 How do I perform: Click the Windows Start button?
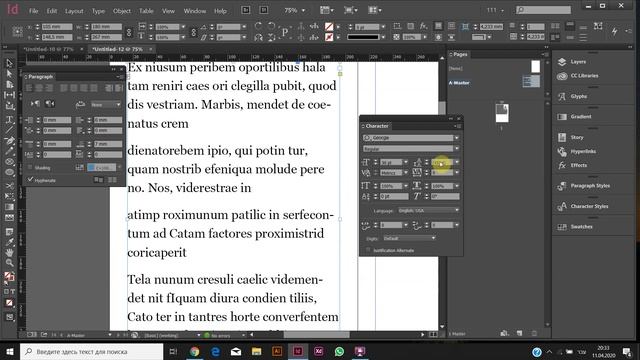pos(10,351)
